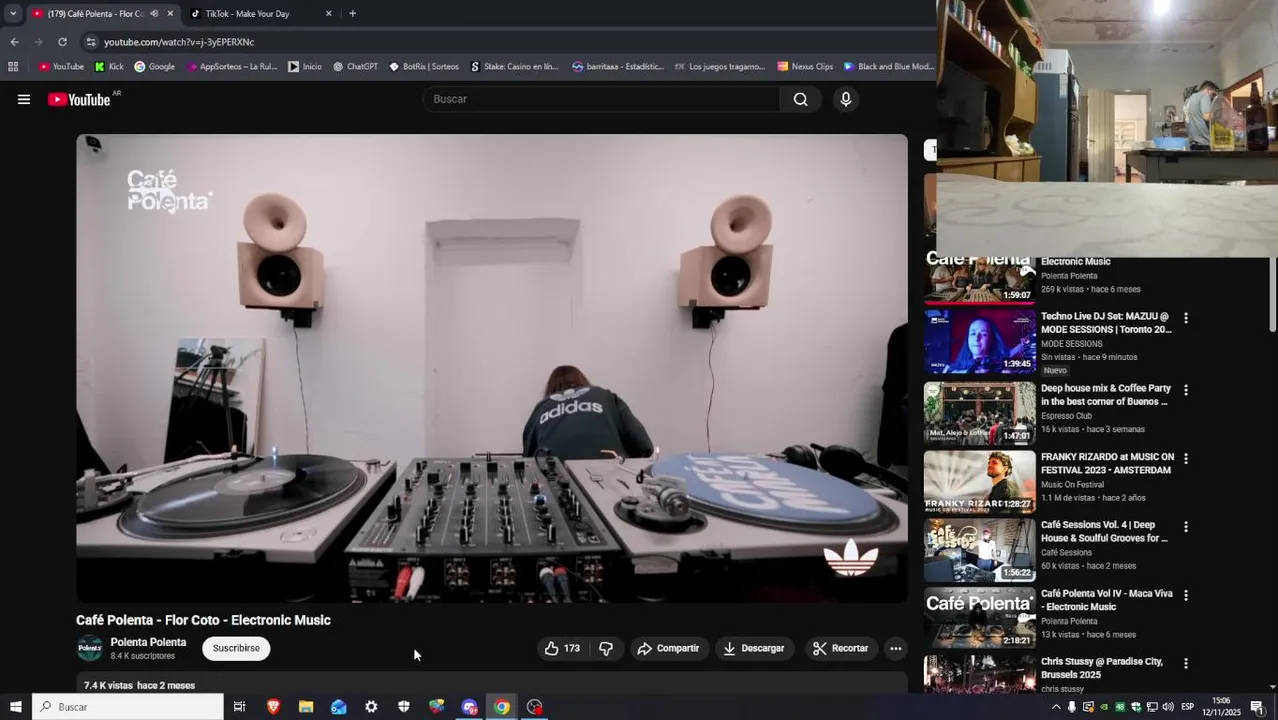Open Deep house mix & Coffee Party thumbnail

pos(979,412)
